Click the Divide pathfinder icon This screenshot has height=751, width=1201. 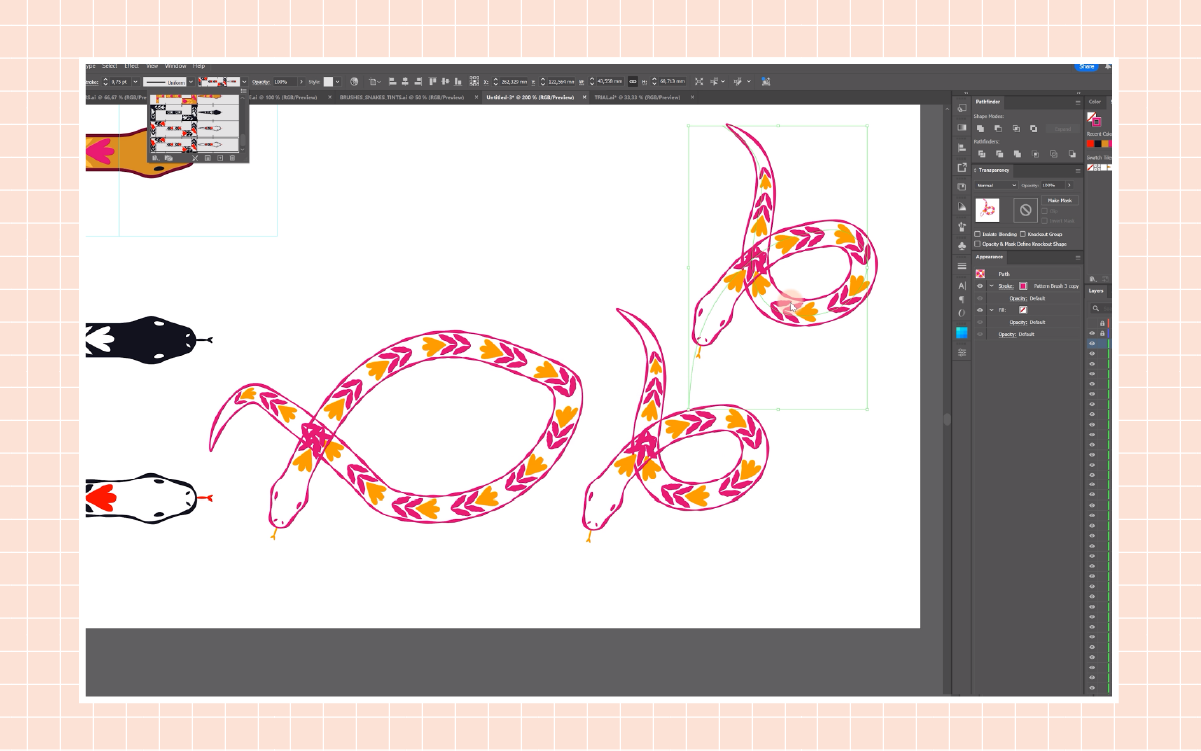click(x=981, y=154)
